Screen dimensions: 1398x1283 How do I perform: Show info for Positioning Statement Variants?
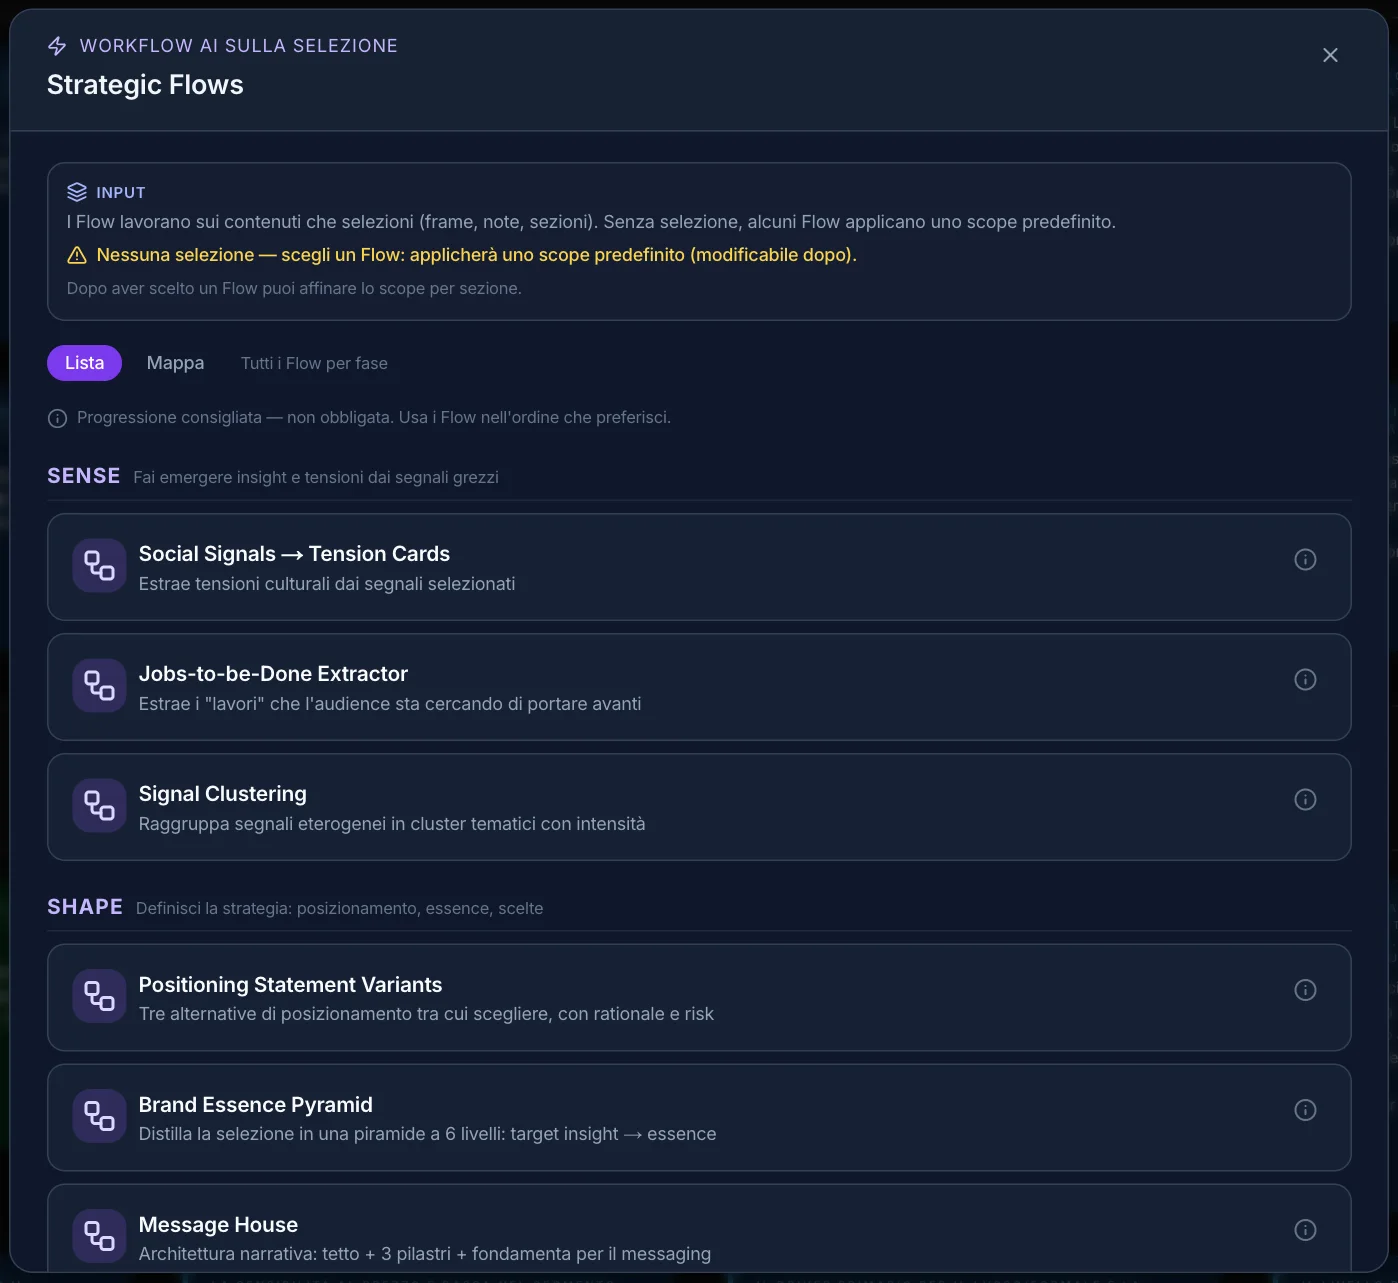pos(1305,990)
